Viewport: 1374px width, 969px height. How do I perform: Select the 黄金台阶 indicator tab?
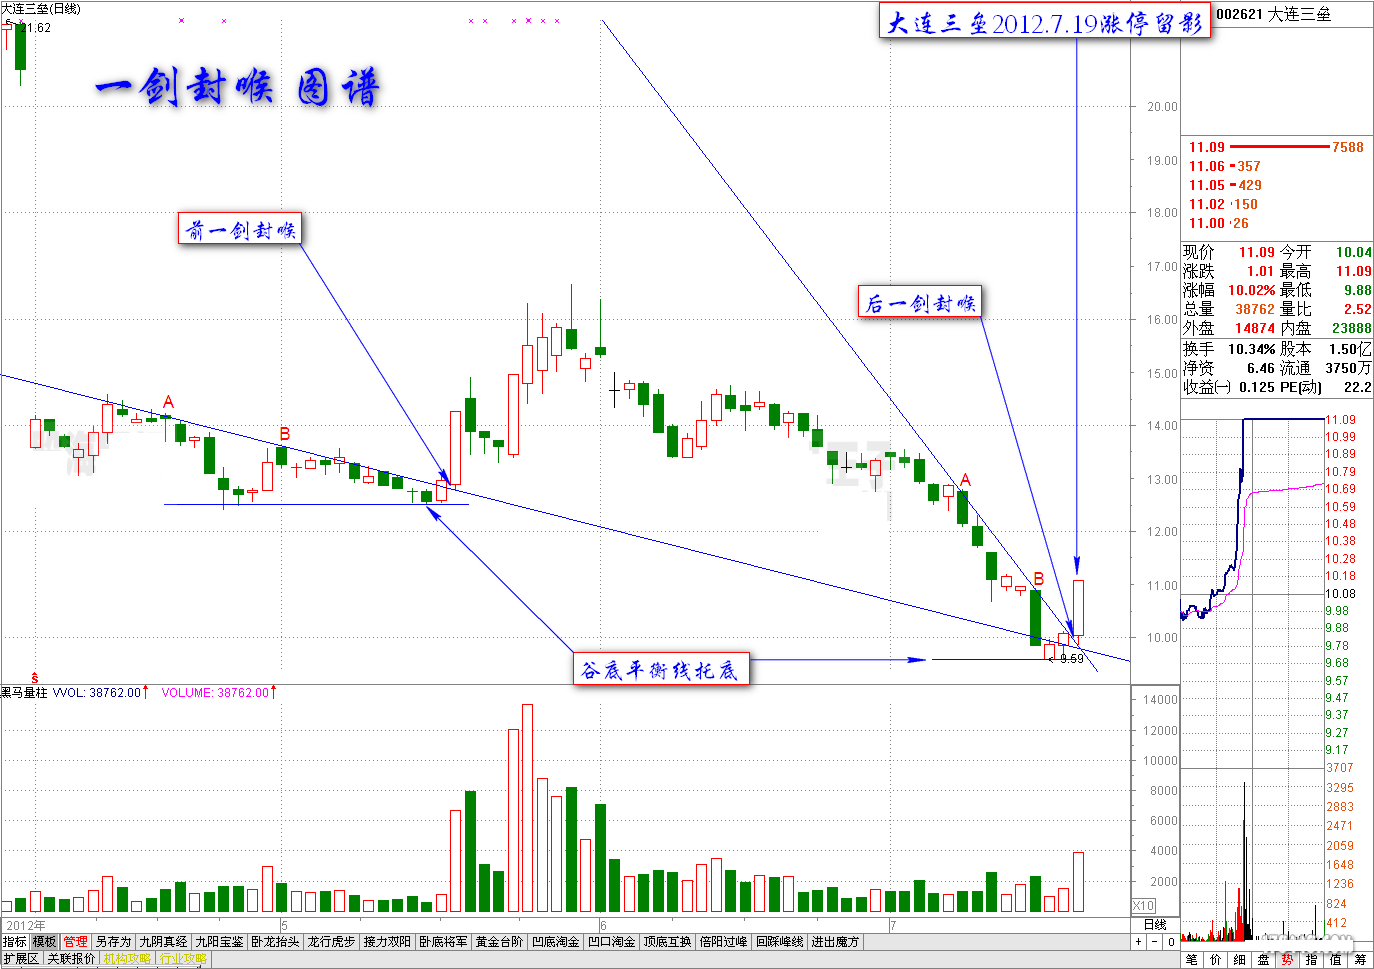499,942
